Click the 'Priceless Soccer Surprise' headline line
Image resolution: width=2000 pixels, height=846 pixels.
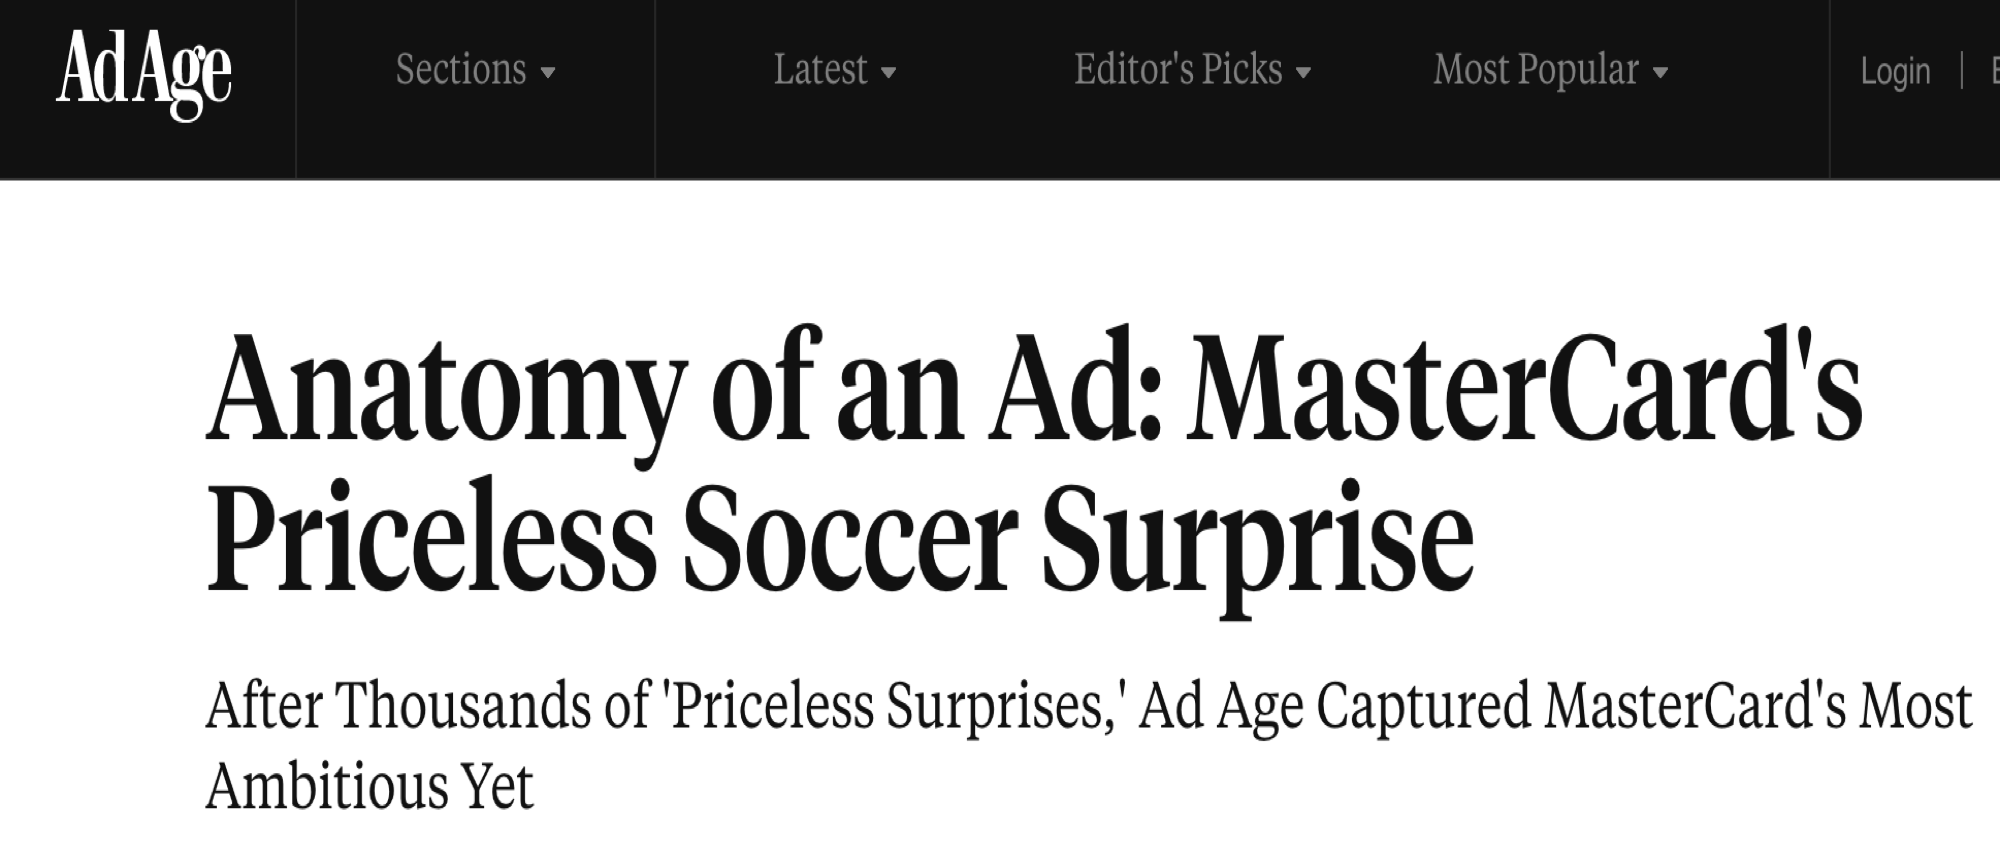point(840,540)
